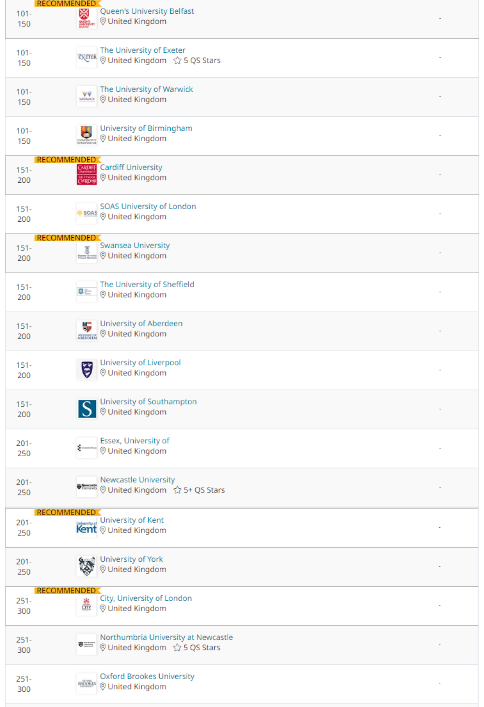Click the University of Liverpool crest logo
The width and height of the screenshot is (484, 707).
pos(87,370)
